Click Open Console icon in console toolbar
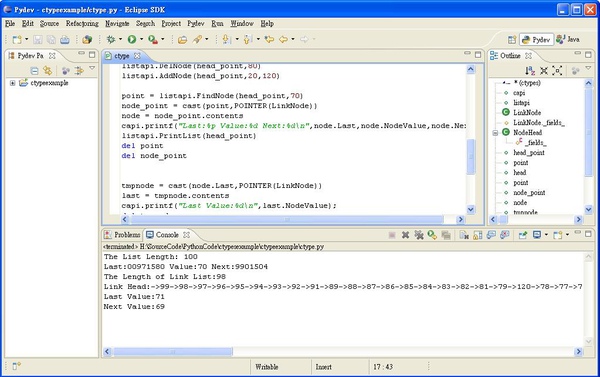This screenshot has width=600, height=377. coord(558,235)
